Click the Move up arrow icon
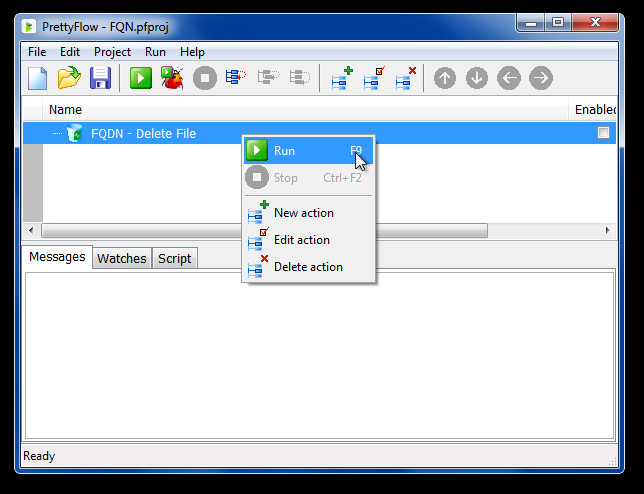This screenshot has width=644, height=494. coord(445,78)
